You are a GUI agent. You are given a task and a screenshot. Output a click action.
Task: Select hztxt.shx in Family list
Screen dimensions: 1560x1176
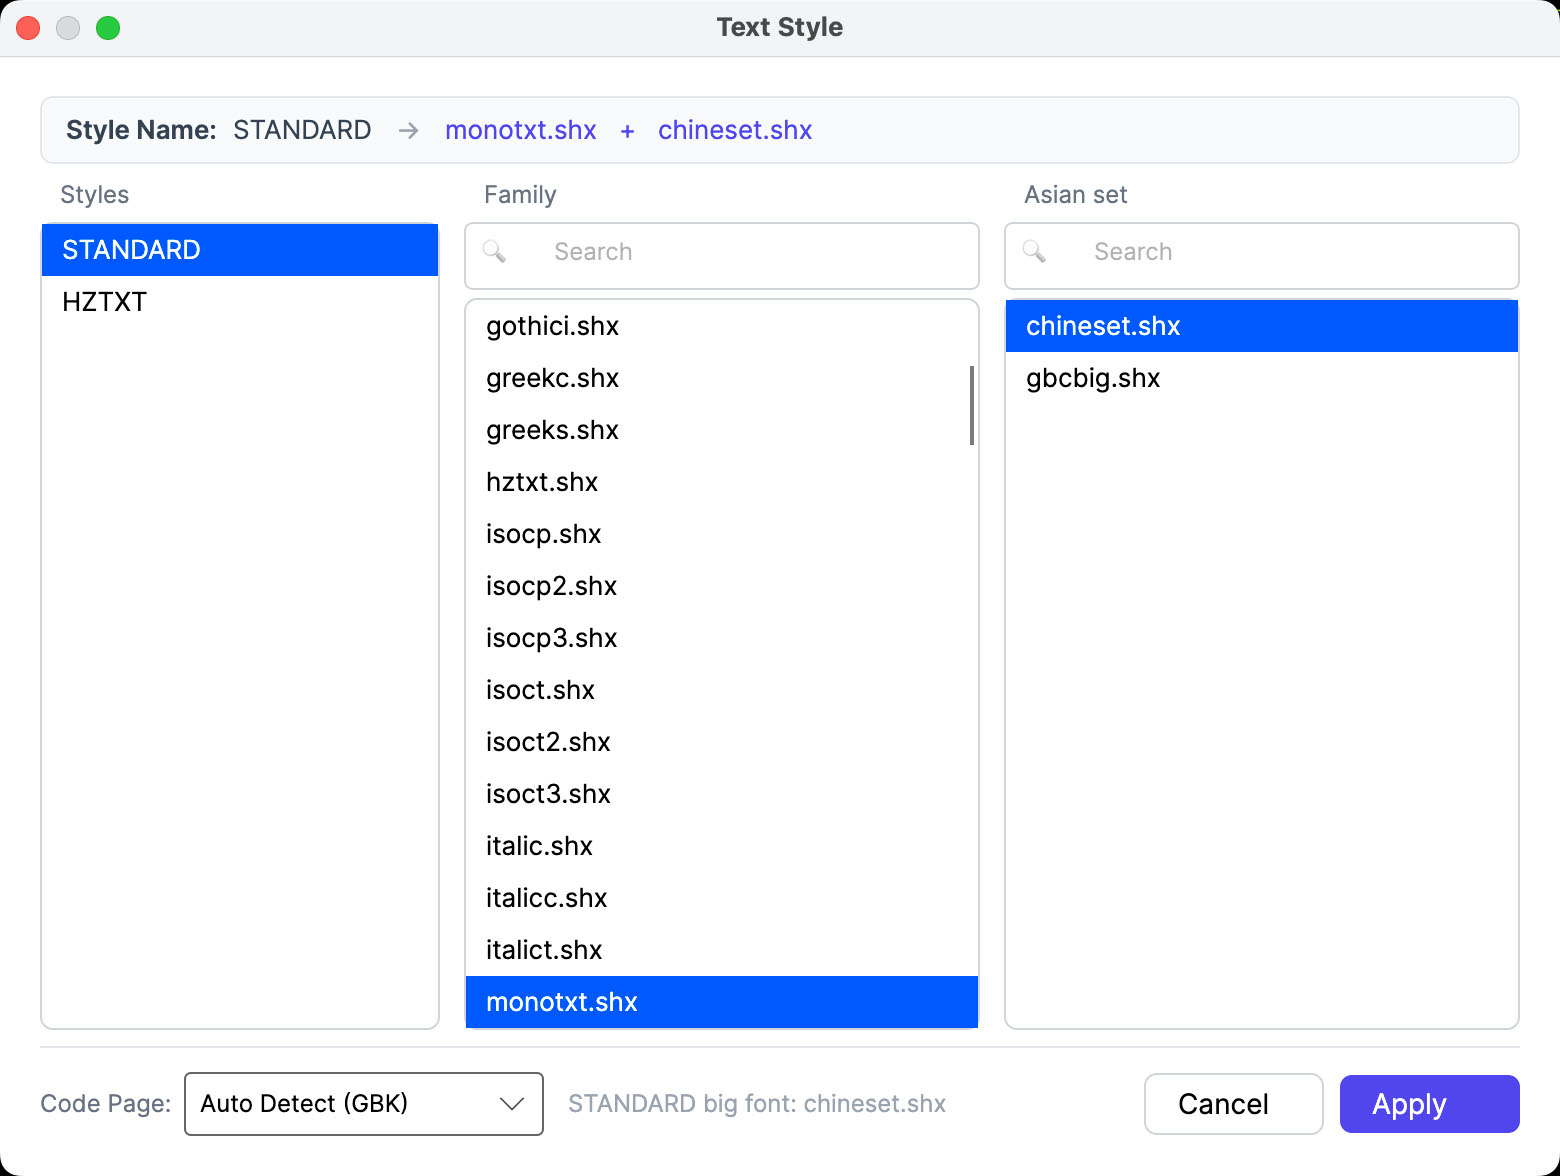point(722,482)
